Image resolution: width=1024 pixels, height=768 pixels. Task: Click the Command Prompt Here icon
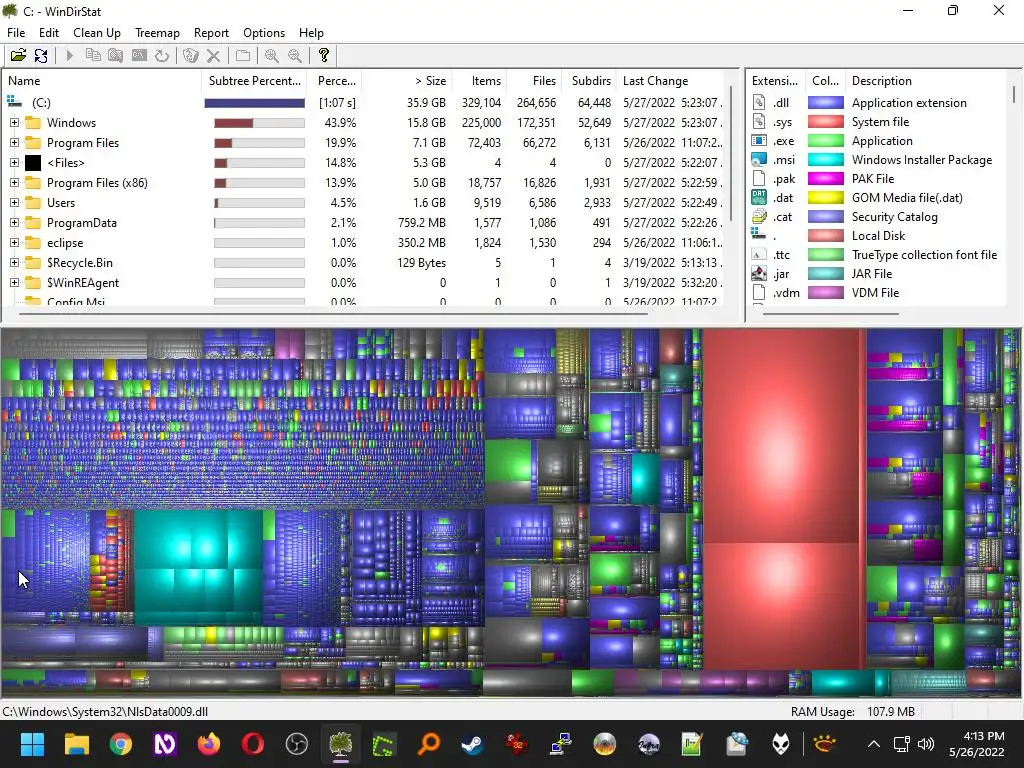[x=139, y=56]
